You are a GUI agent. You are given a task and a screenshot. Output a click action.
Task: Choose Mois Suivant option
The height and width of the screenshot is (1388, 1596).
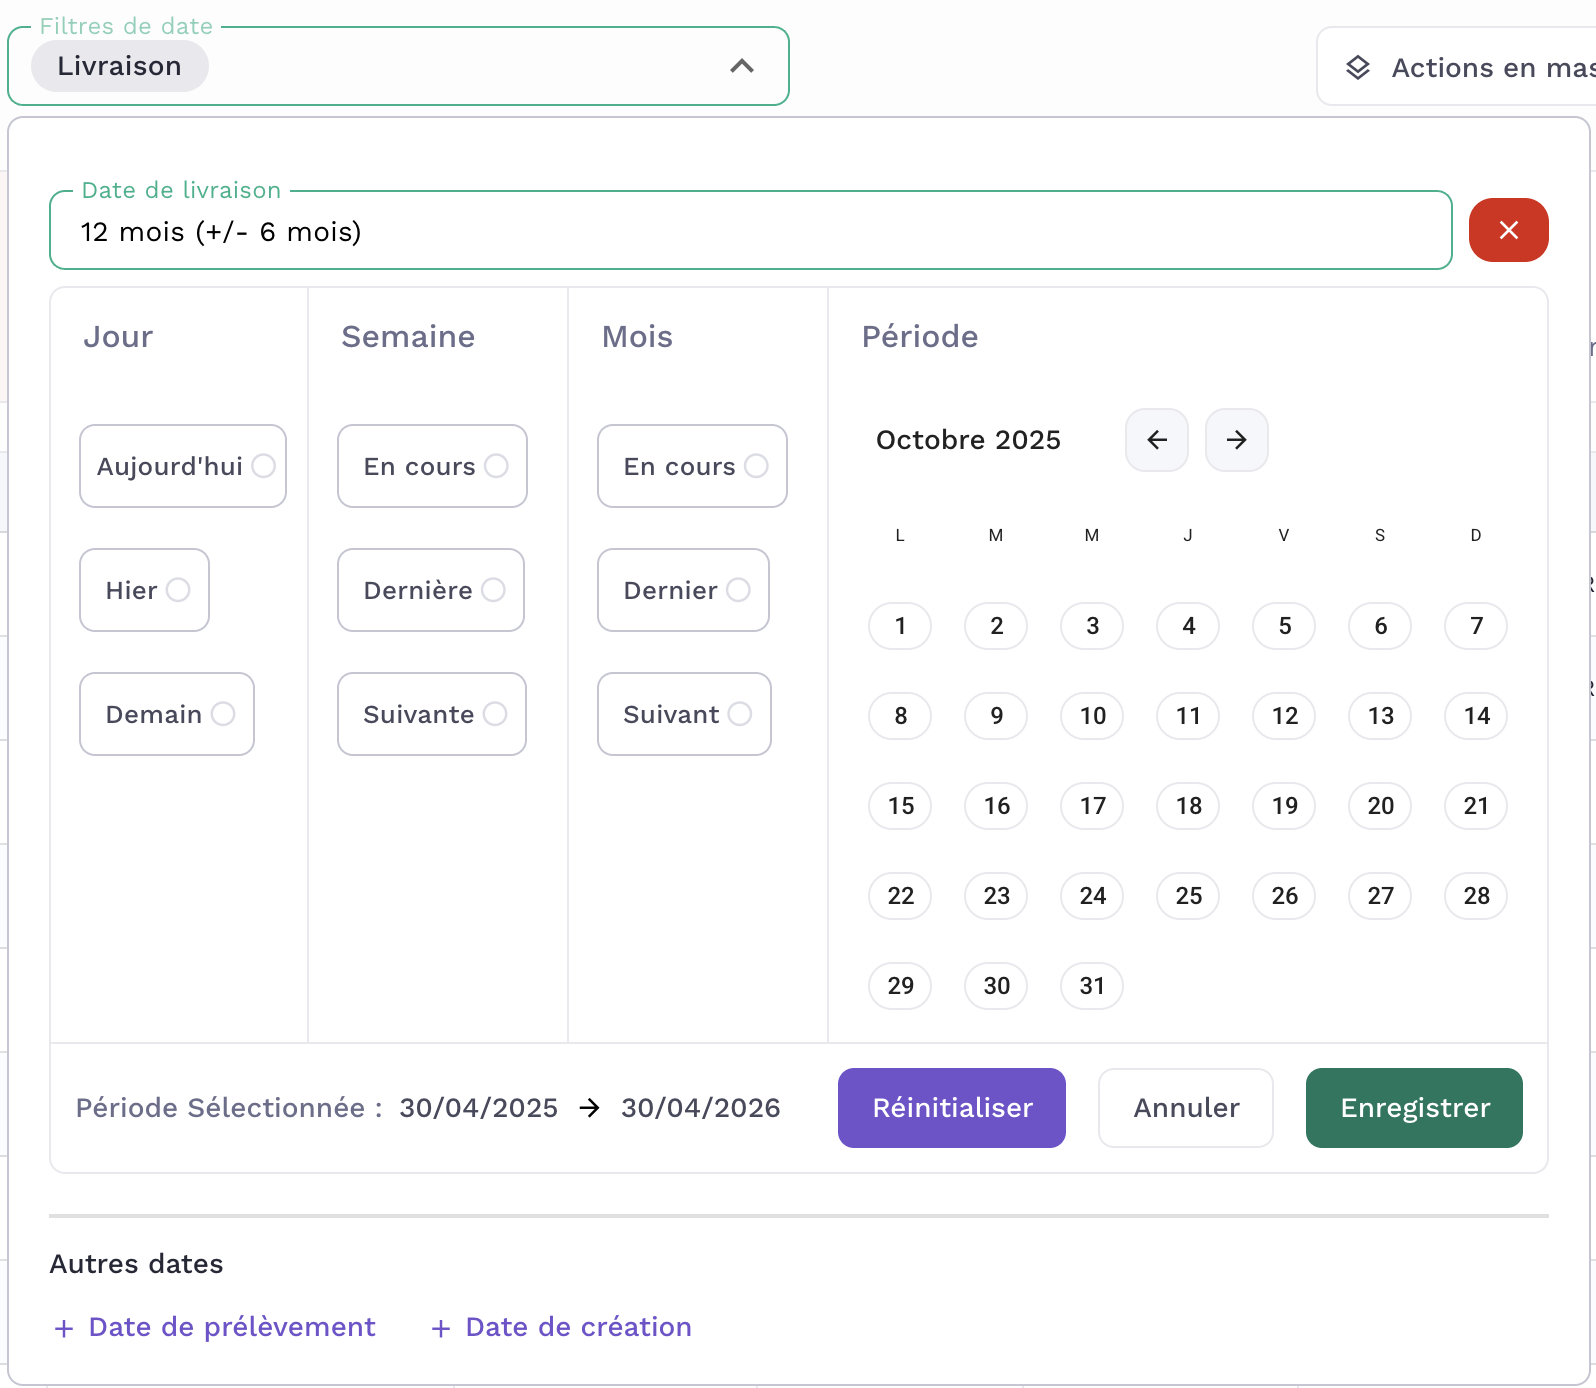point(739,714)
